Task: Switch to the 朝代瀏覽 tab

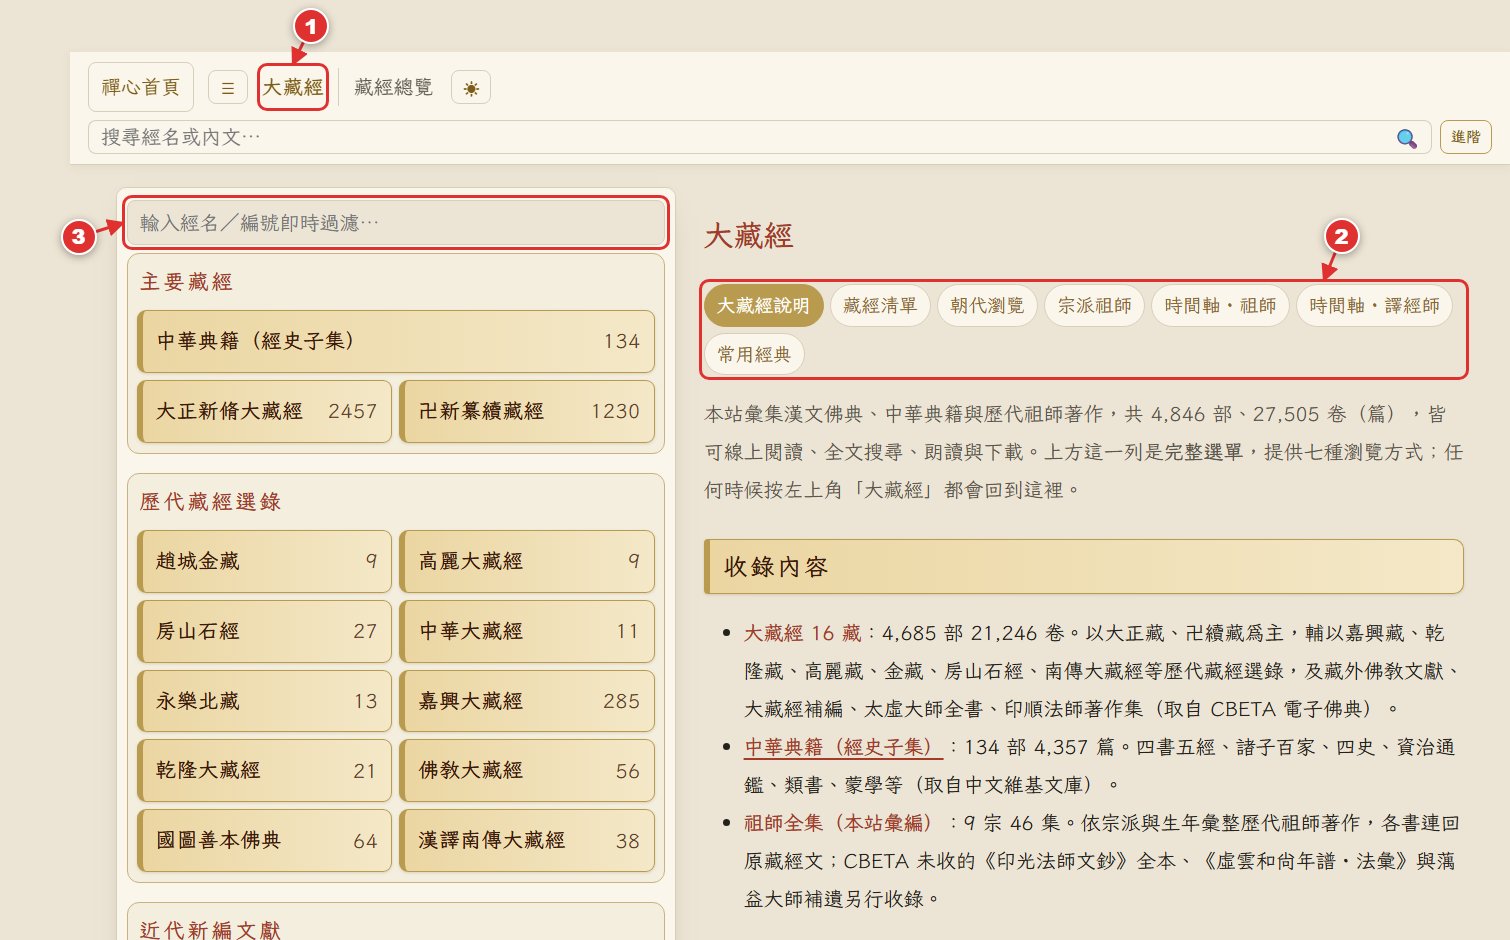Action: pos(987,305)
